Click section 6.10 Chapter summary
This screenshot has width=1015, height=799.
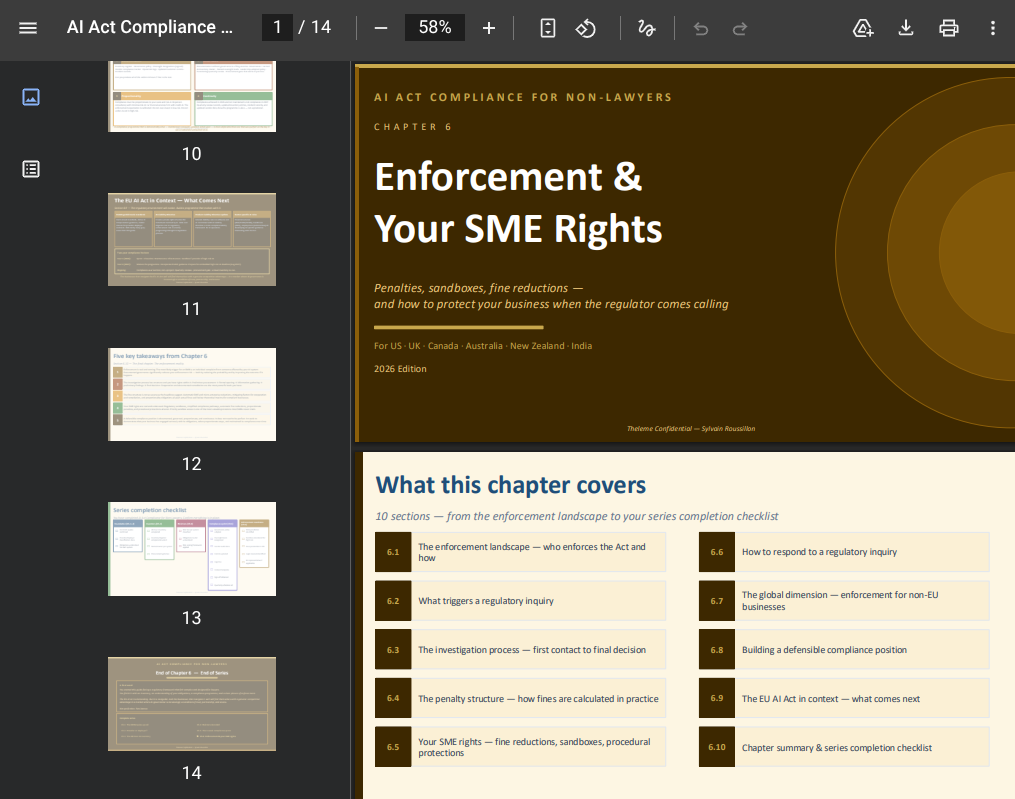844,747
